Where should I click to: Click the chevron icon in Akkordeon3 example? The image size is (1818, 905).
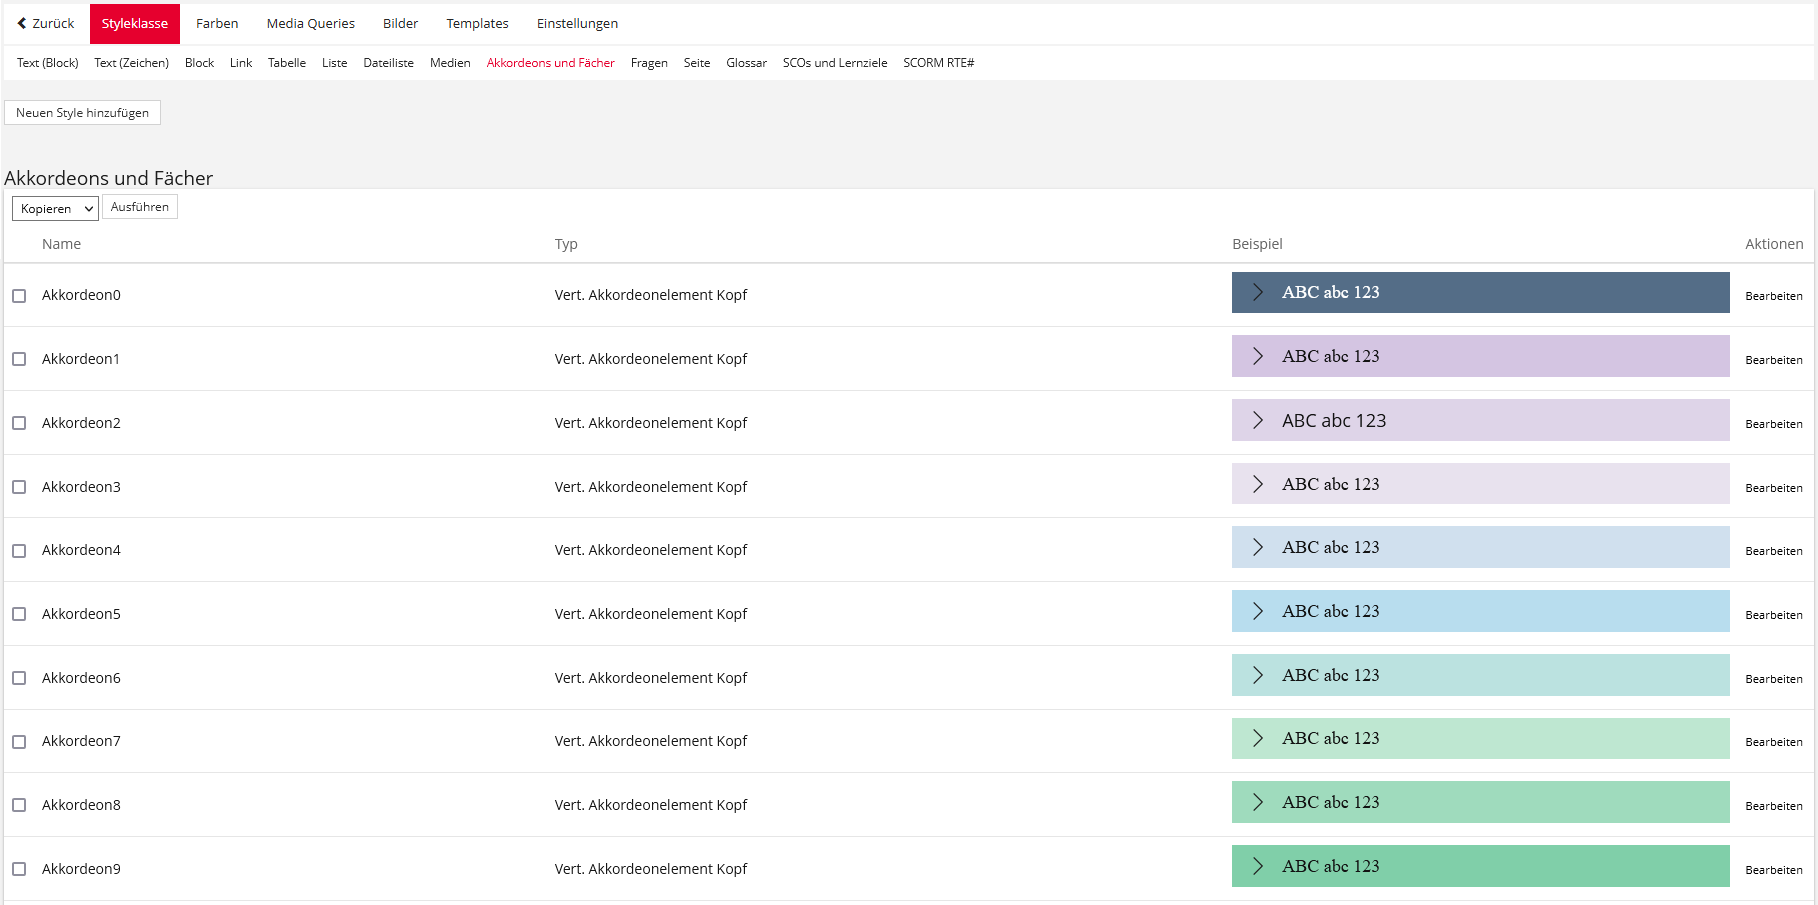[1258, 484]
